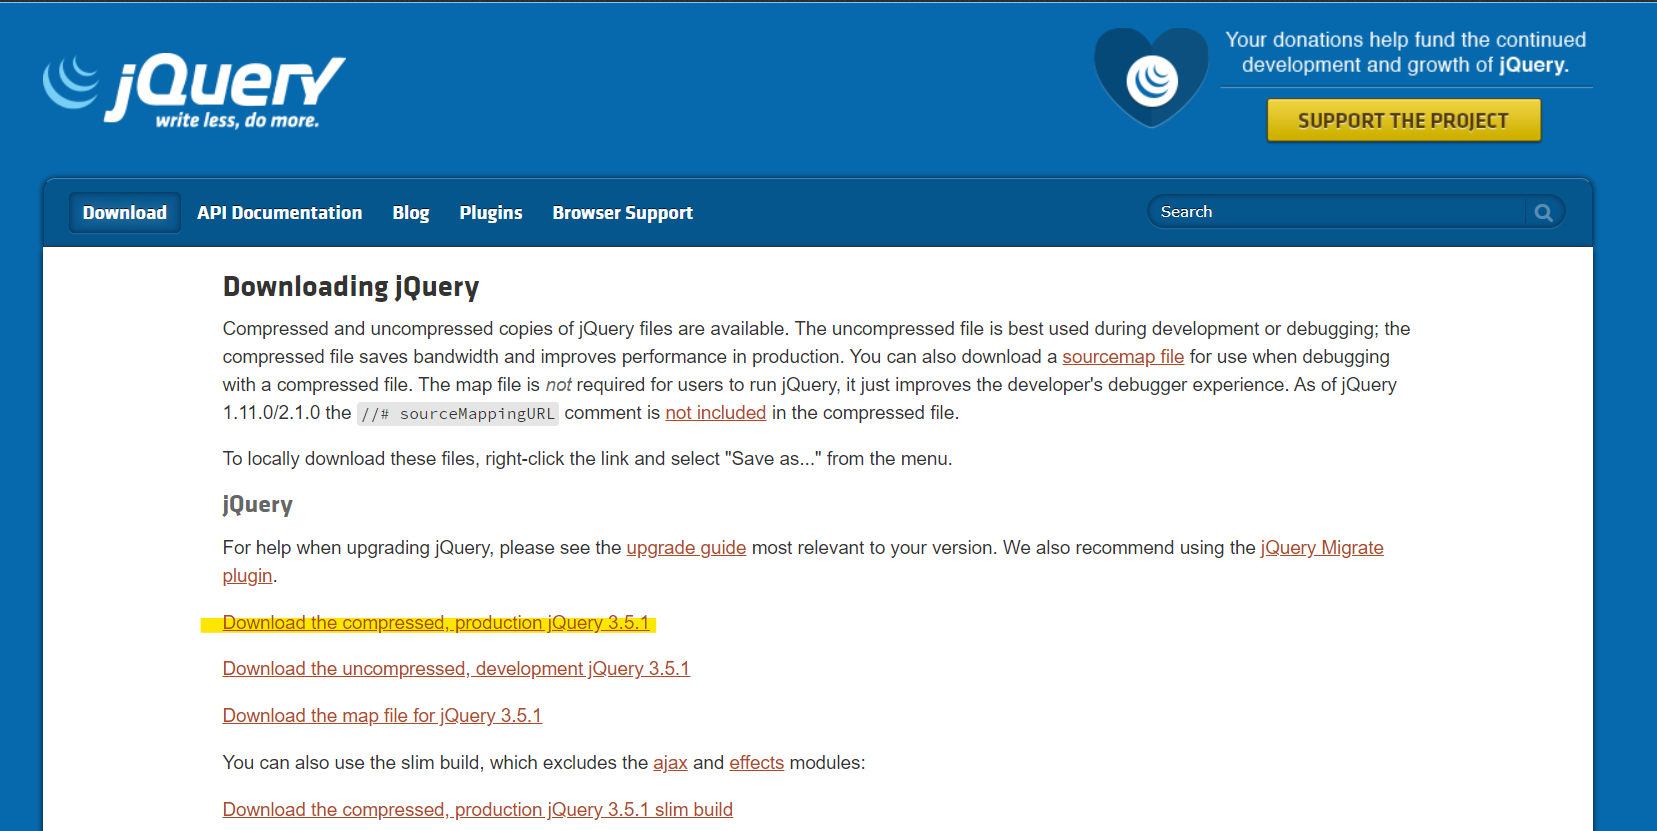Open the upgrade guide link
The height and width of the screenshot is (831, 1657).
(x=686, y=548)
